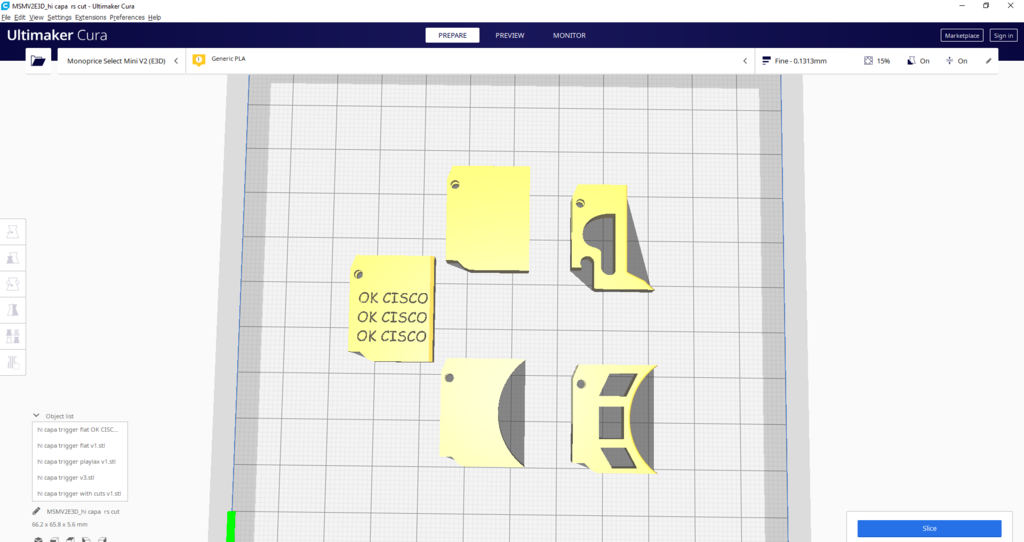Select the Support Blocker tool

click(x=13, y=362)
